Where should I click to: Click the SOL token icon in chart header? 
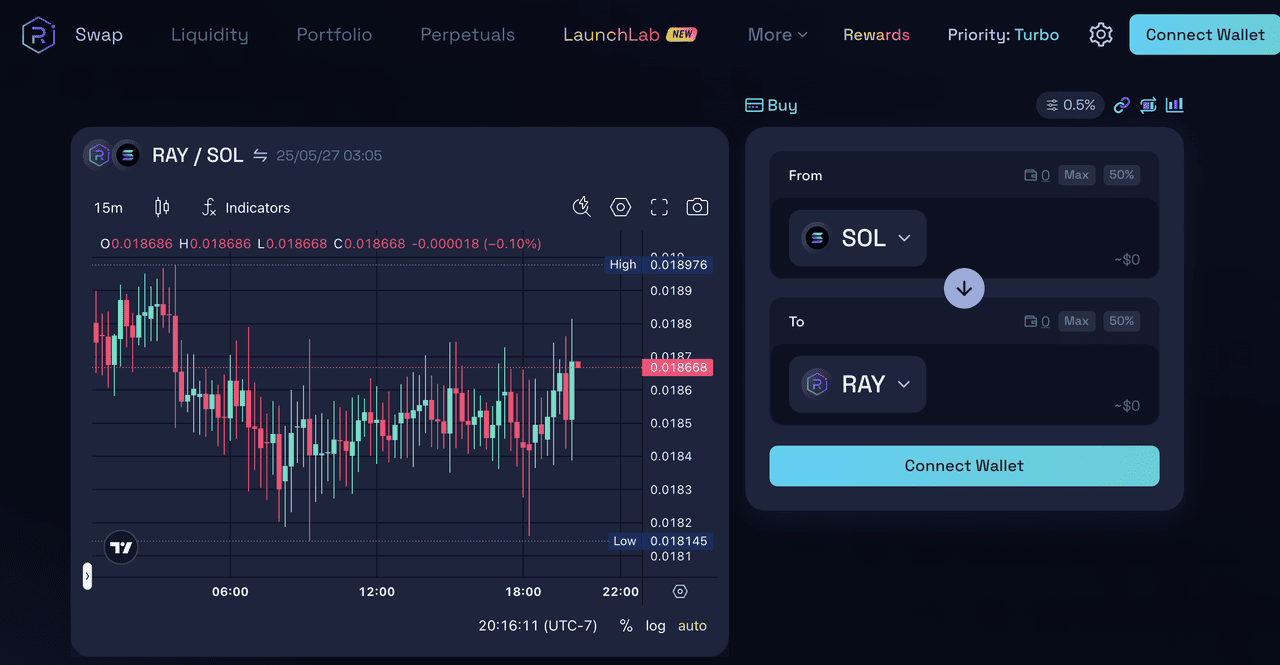pyautogui.click(x=127, y=155)
